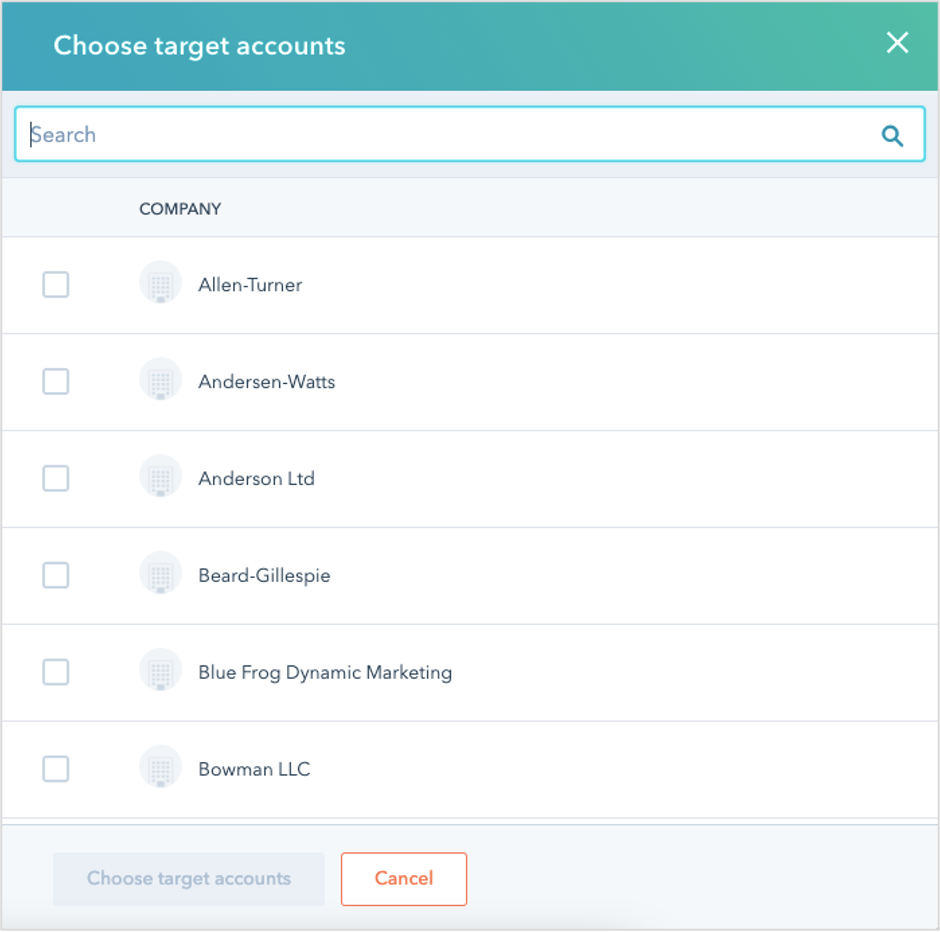
Task: Enable the Beard-Gillespie checkbox
Action: click(56, 575)
